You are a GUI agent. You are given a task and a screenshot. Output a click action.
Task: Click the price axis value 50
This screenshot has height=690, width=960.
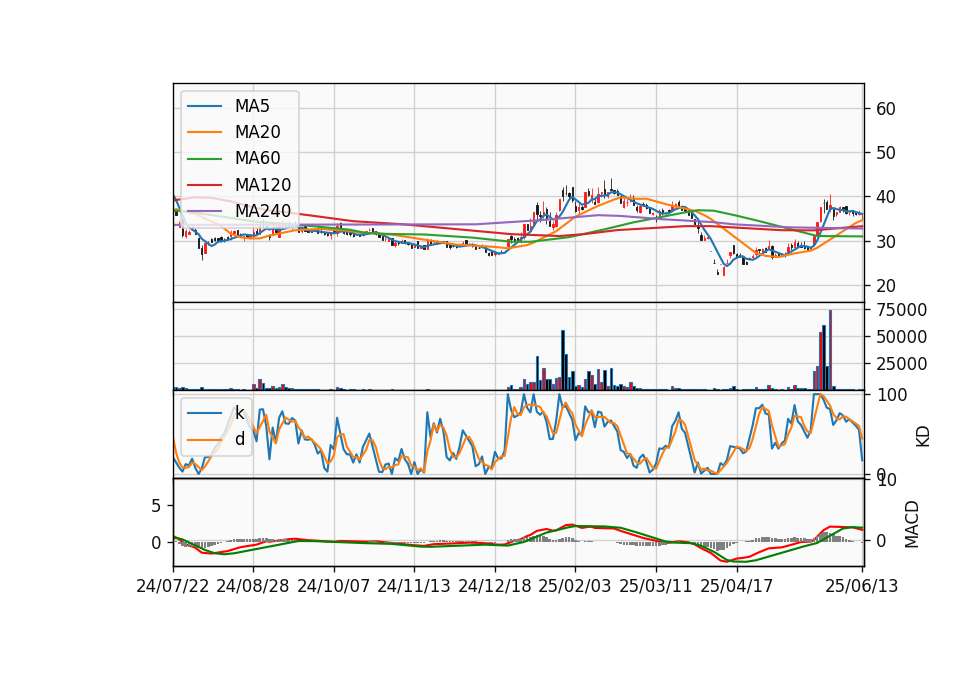(x=886, y=153)
